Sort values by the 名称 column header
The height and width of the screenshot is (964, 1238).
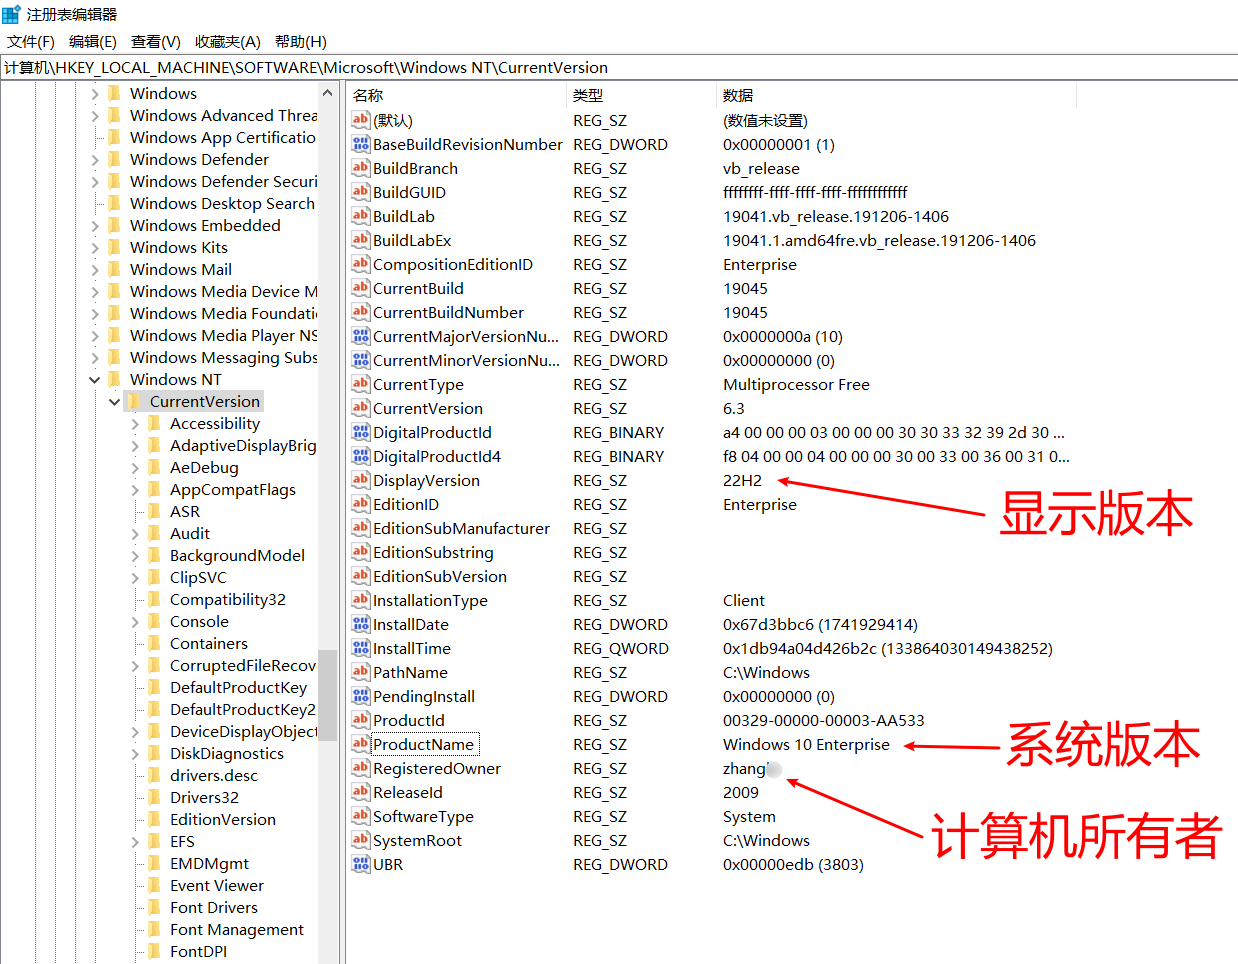point(456,95)
